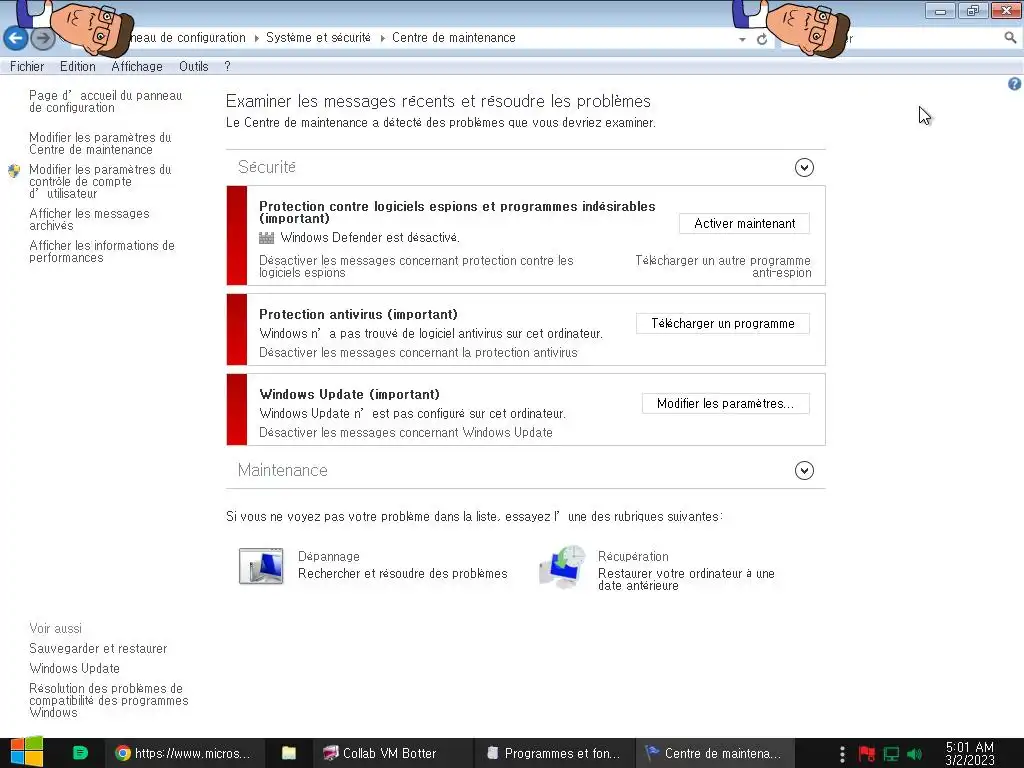Click the network monitor tray icon
This screenshot has width=1024, height=768.
891,754
